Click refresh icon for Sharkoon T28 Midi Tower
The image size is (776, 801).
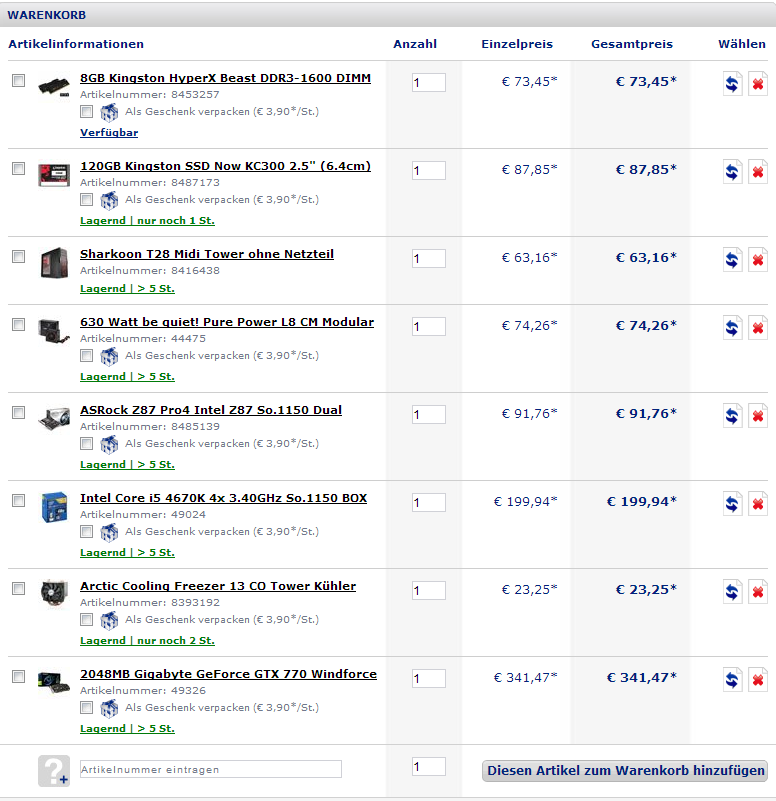coord(732,260)
